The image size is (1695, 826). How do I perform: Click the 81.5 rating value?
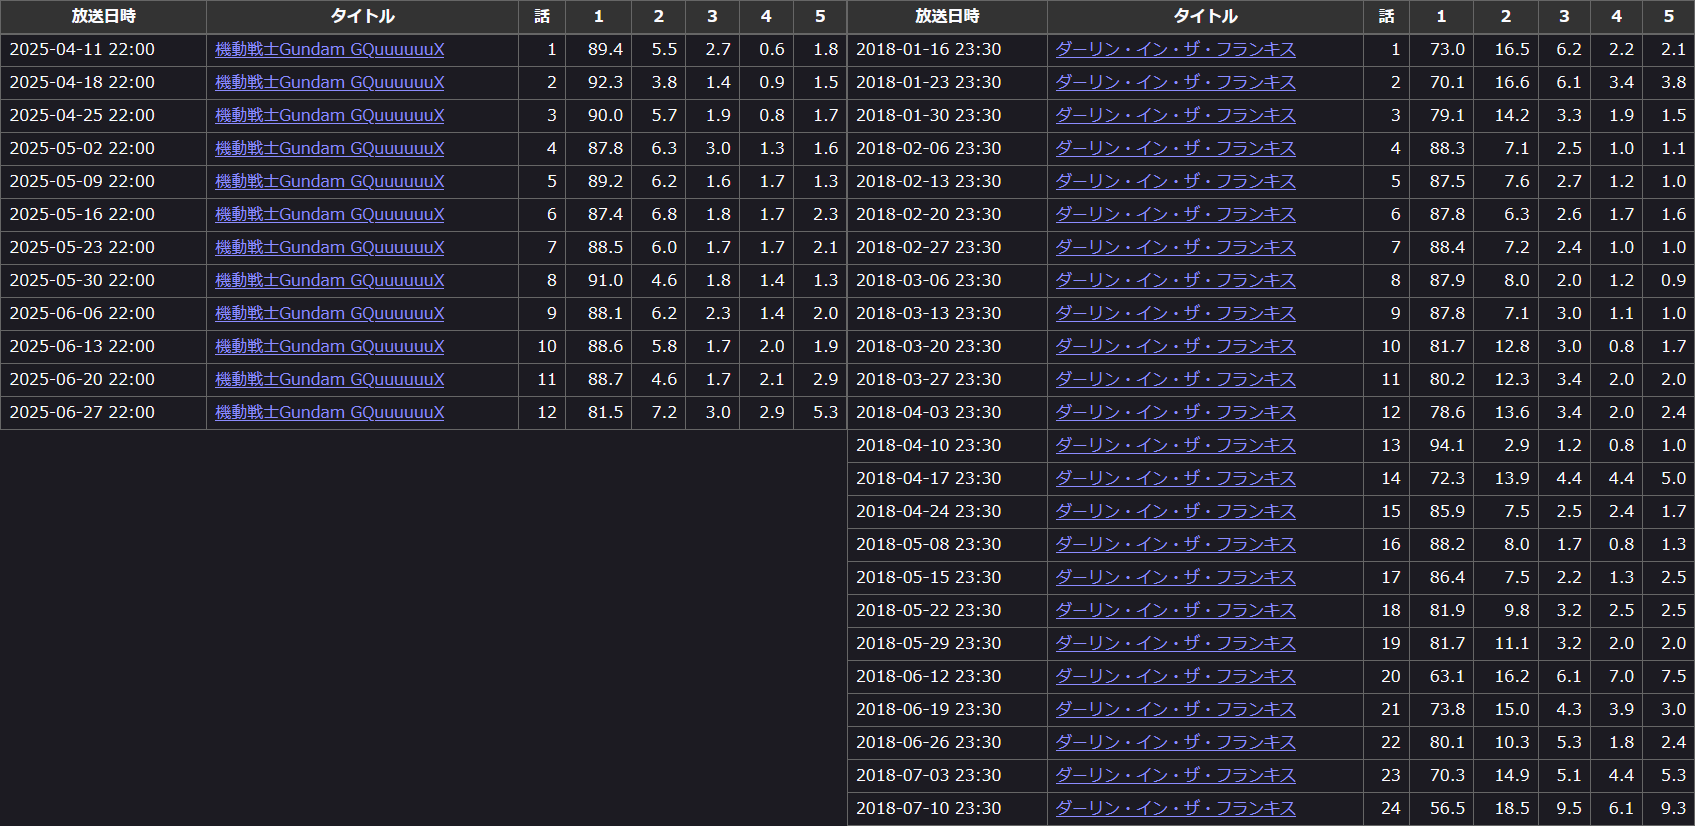pos(605,412)
